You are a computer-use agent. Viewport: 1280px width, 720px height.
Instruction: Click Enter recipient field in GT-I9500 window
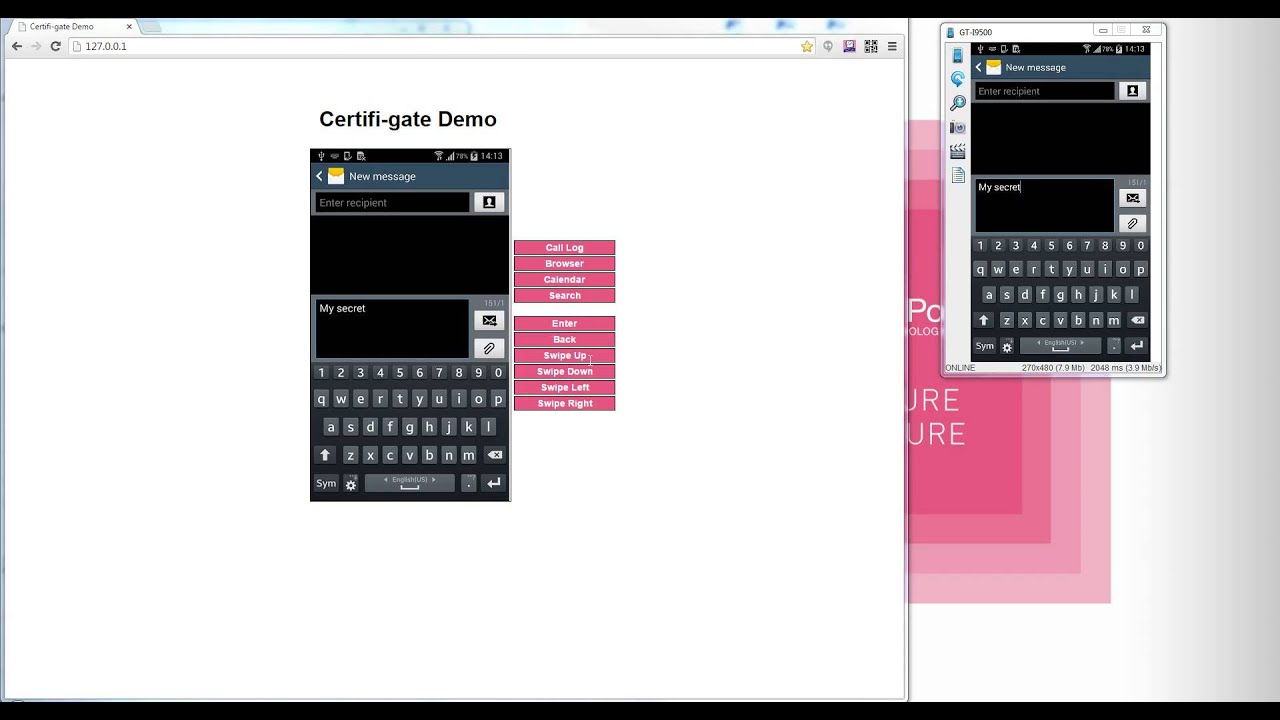(x=1044, y=91)
